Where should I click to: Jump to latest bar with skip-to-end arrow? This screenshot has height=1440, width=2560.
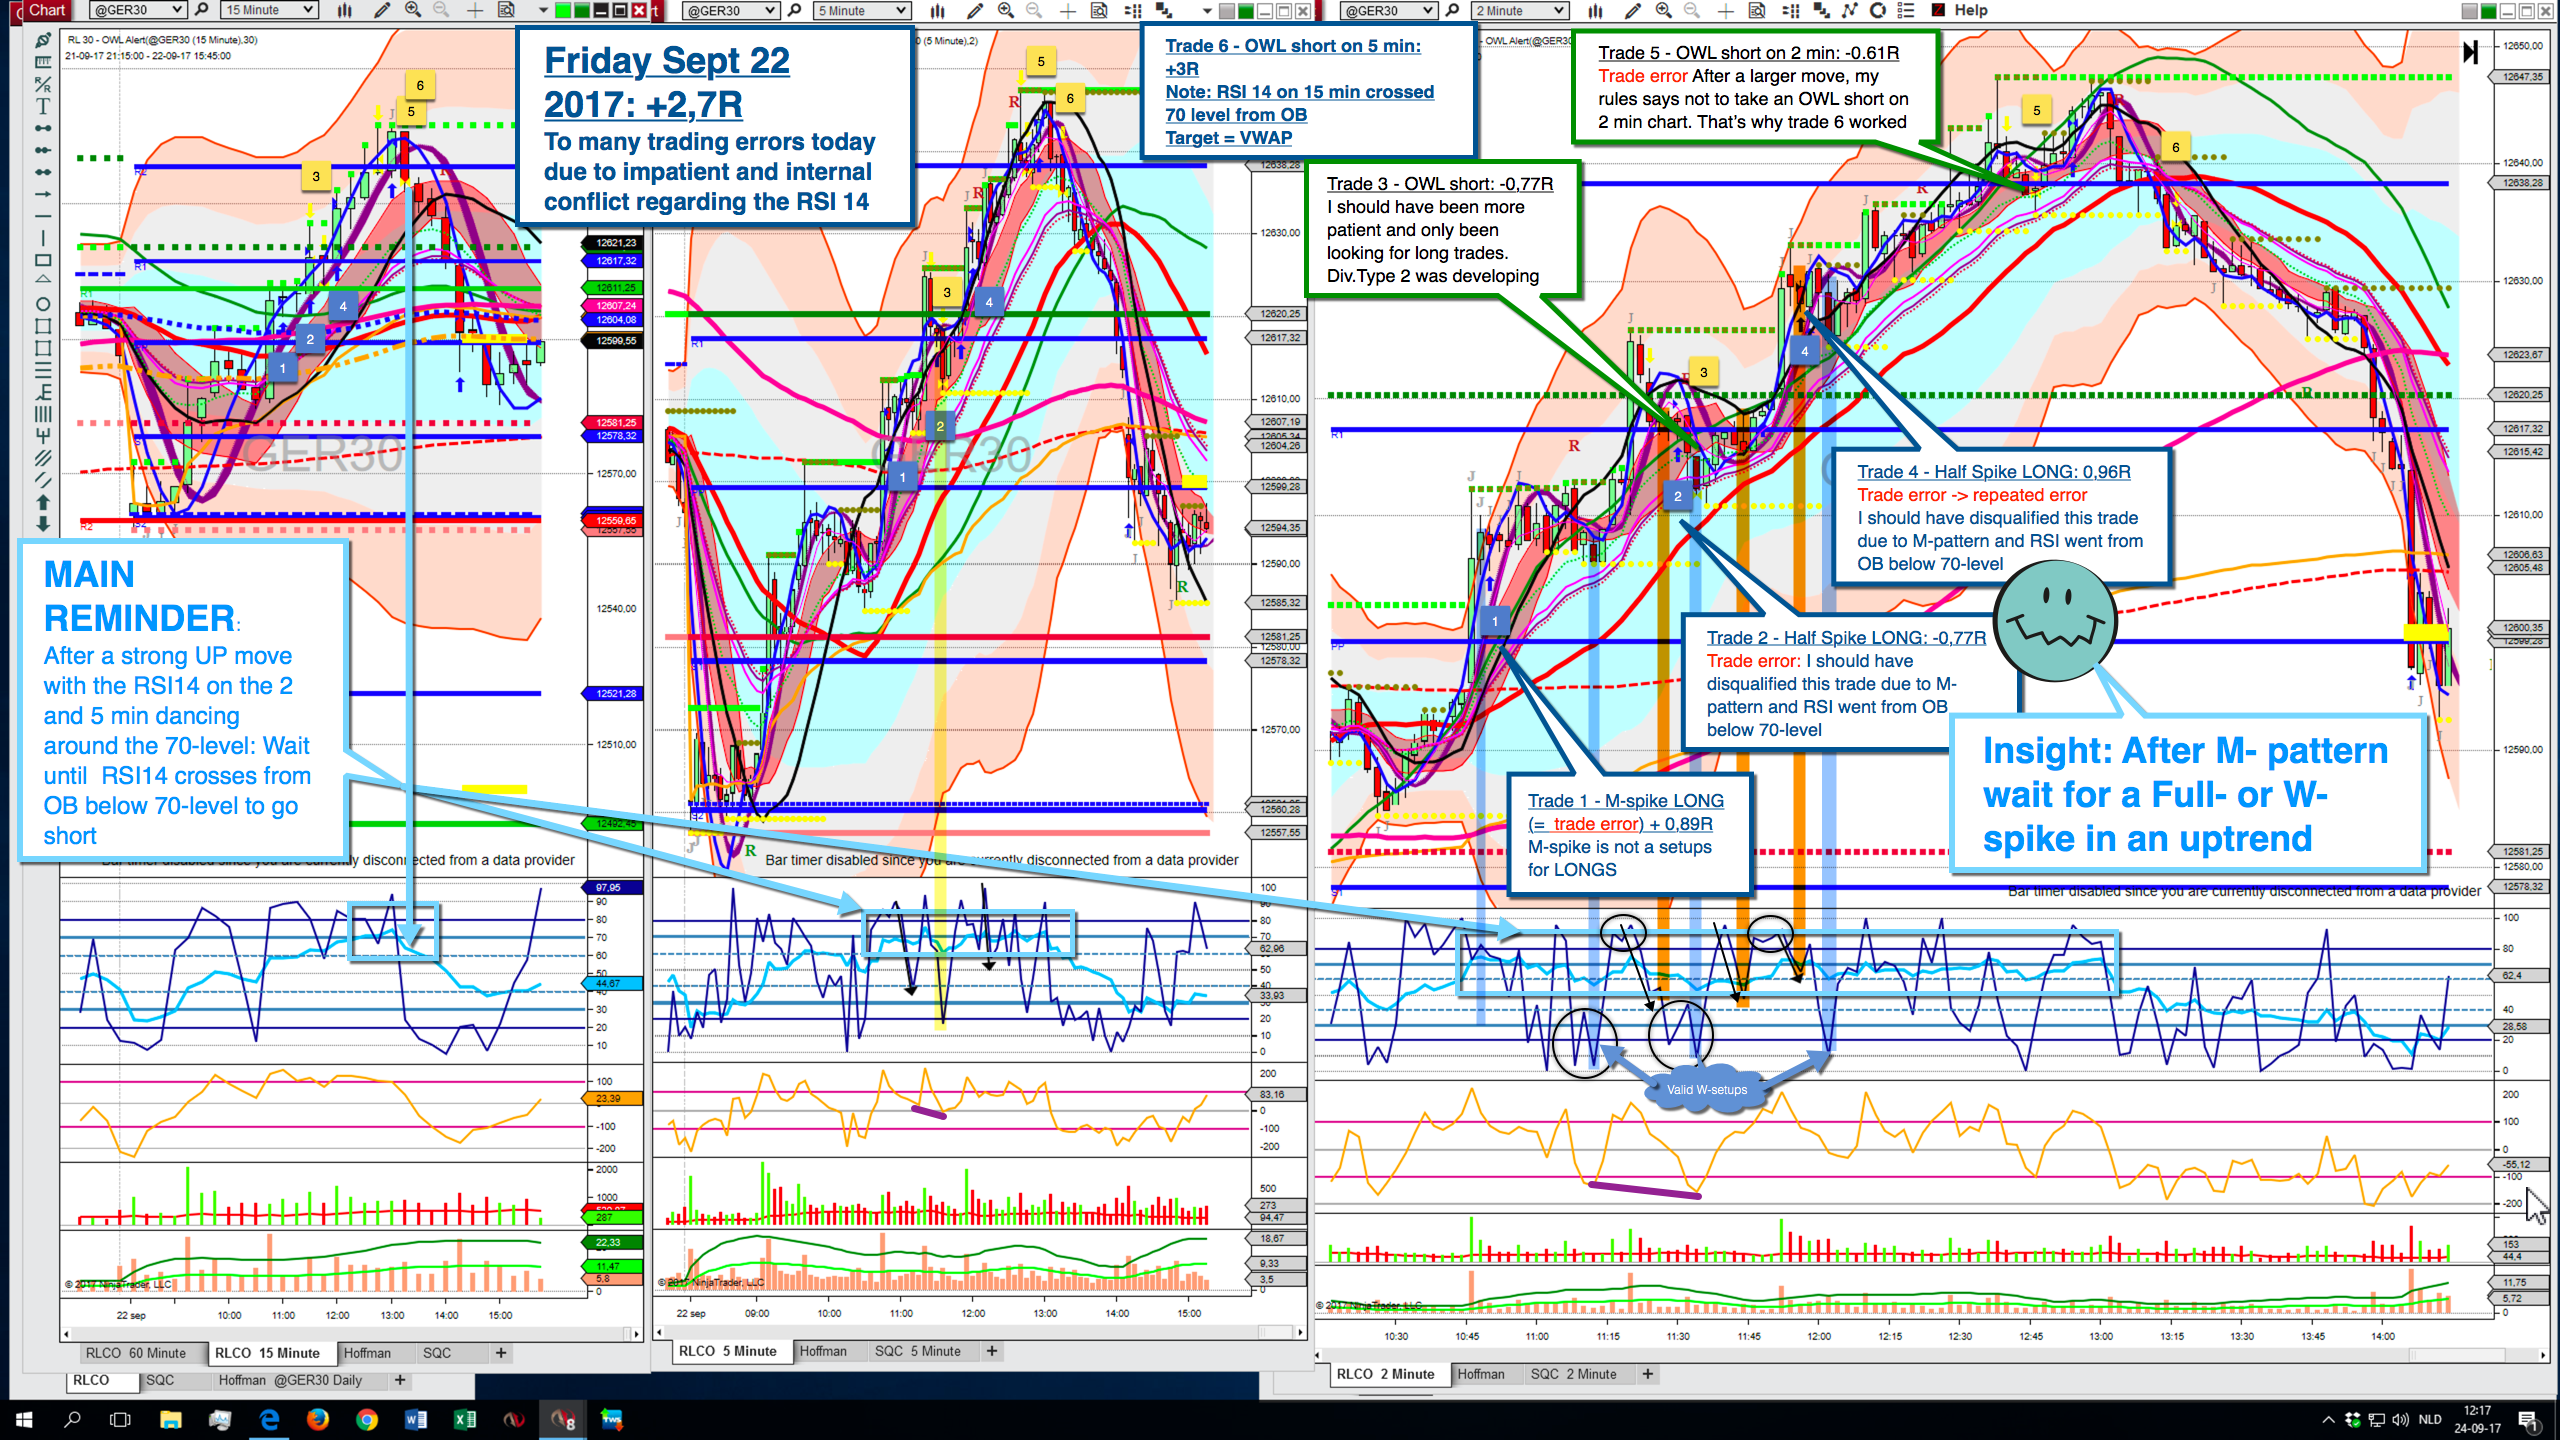point(2470,52)
